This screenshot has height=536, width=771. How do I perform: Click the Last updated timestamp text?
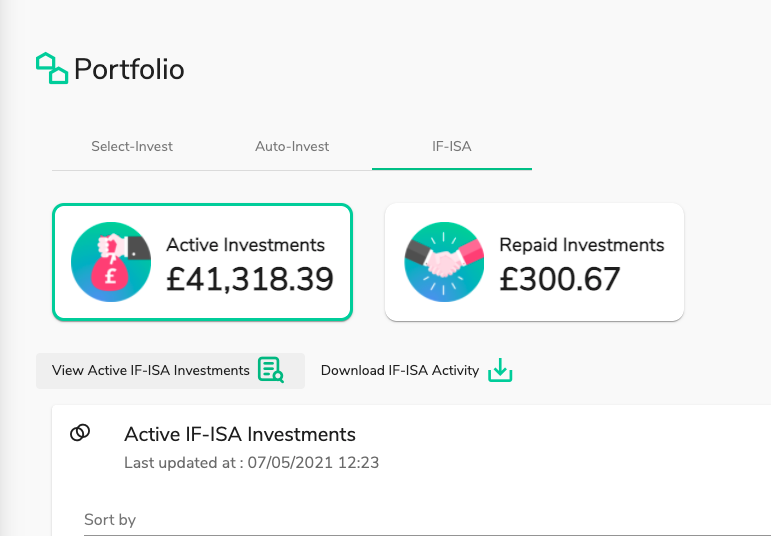[x=252, y=463]
